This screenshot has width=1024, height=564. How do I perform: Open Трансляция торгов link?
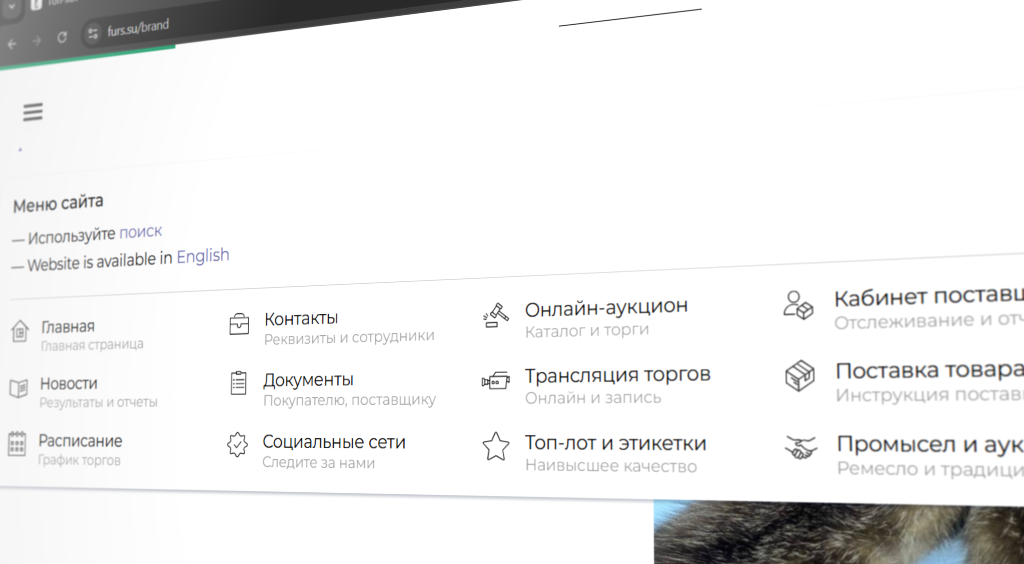[x=617, y=375]
